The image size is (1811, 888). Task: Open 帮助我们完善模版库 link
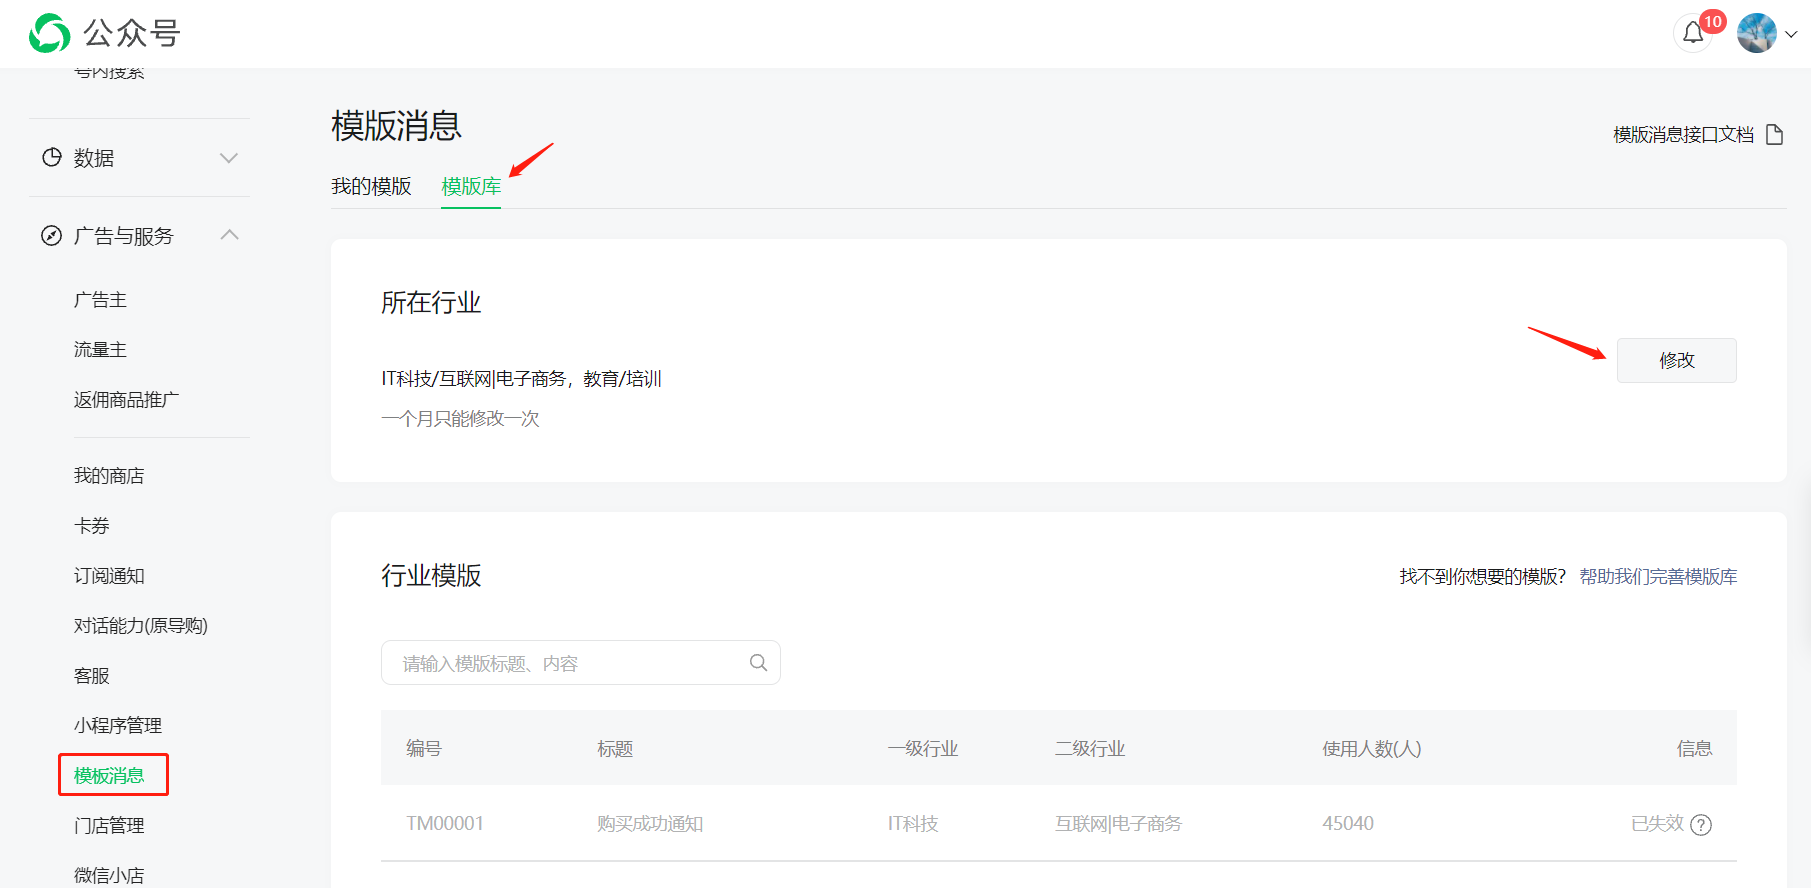click(1658, 577)
